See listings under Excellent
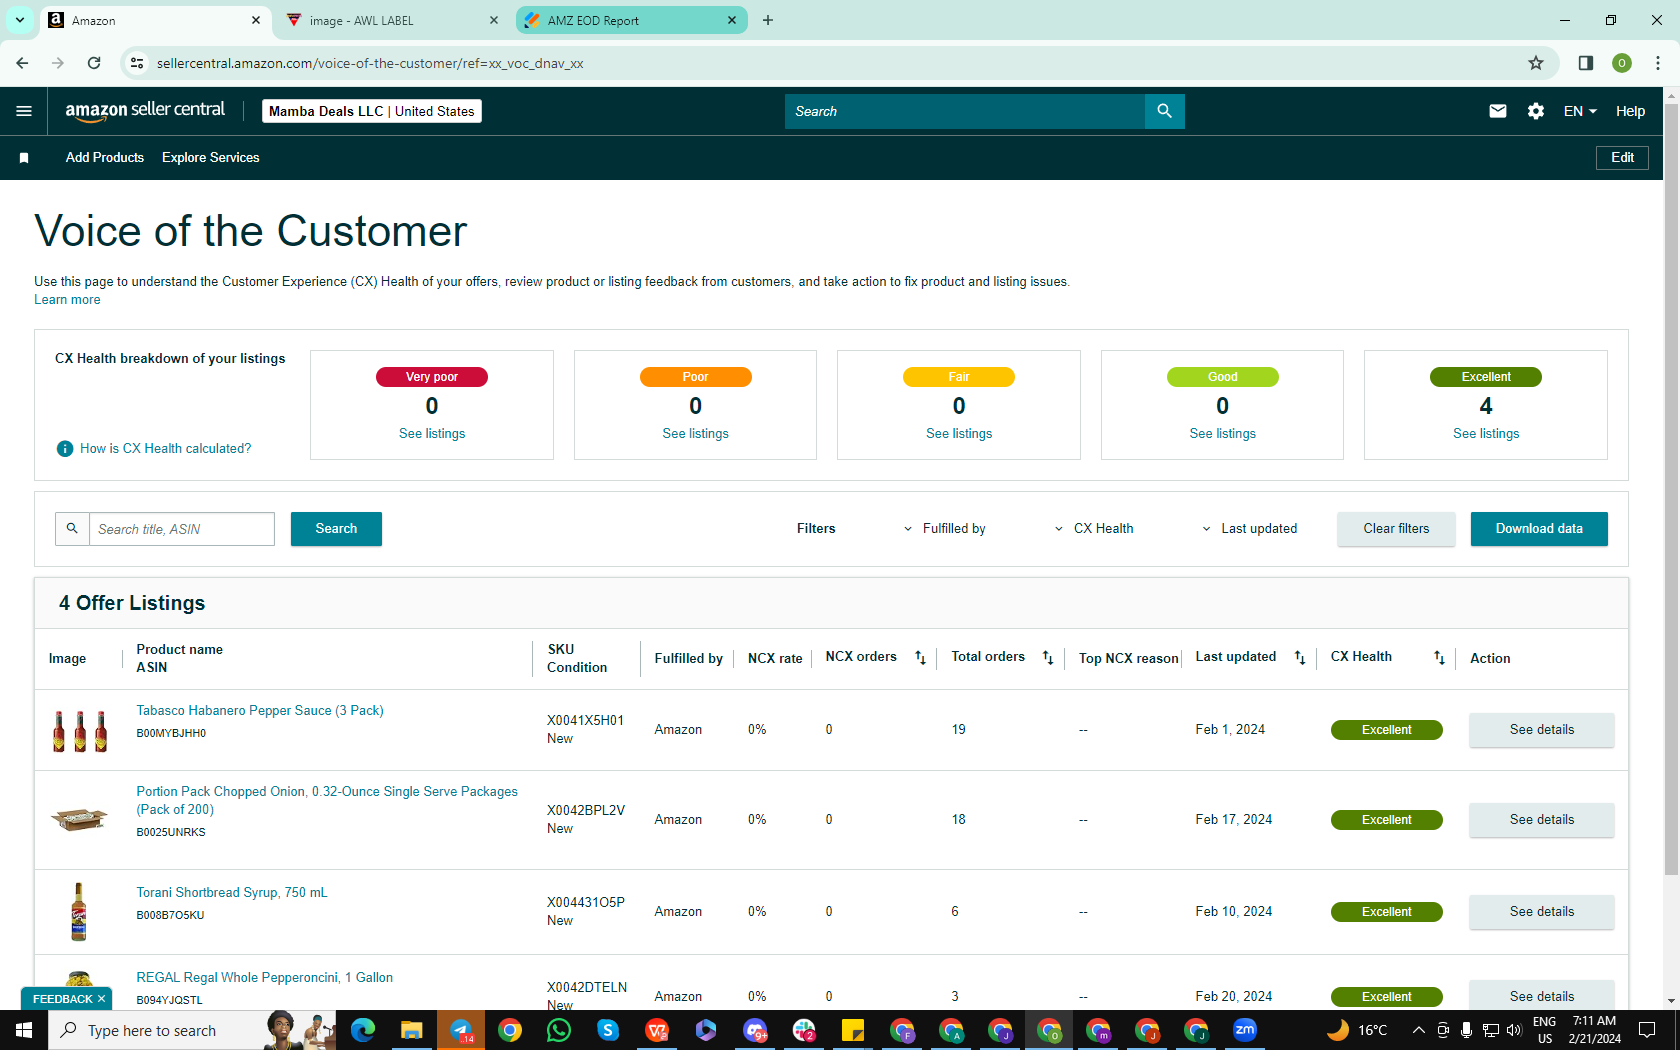The image size is (1680, 1050). point(1486,434)
